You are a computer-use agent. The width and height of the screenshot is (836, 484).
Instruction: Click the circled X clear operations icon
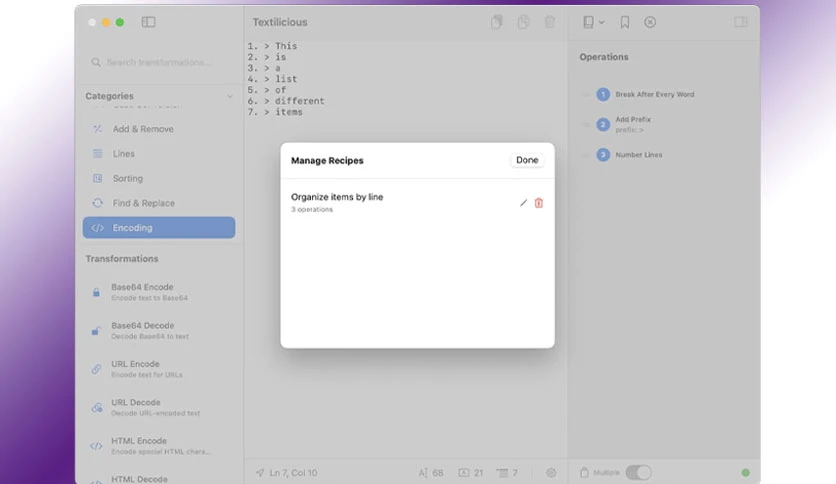(x=650, y=22)
